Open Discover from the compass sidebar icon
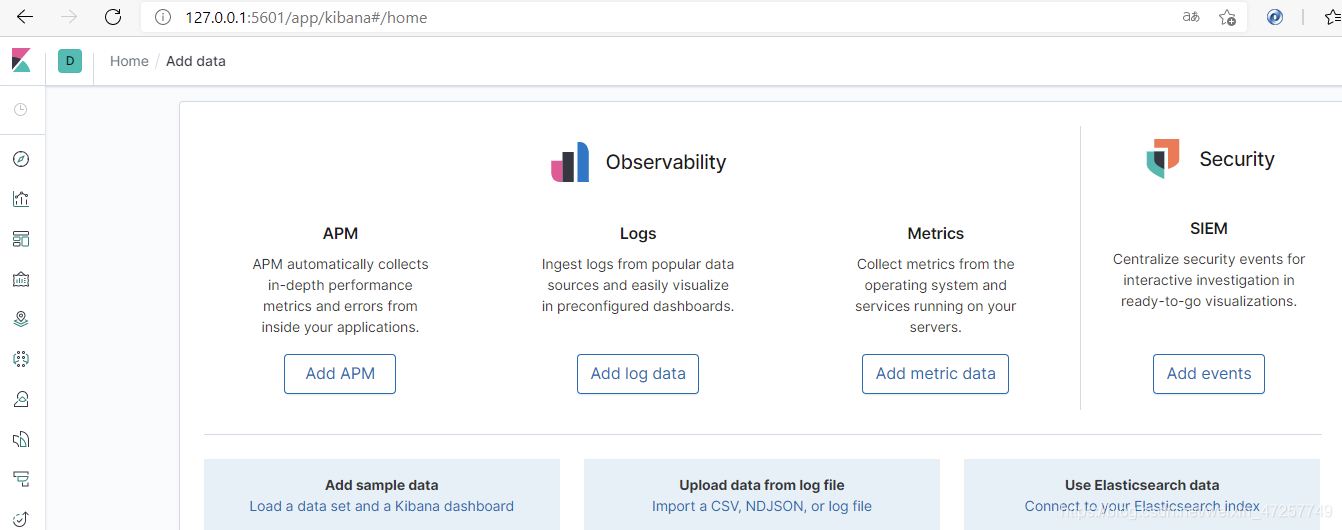 click(x=21, y=159)
